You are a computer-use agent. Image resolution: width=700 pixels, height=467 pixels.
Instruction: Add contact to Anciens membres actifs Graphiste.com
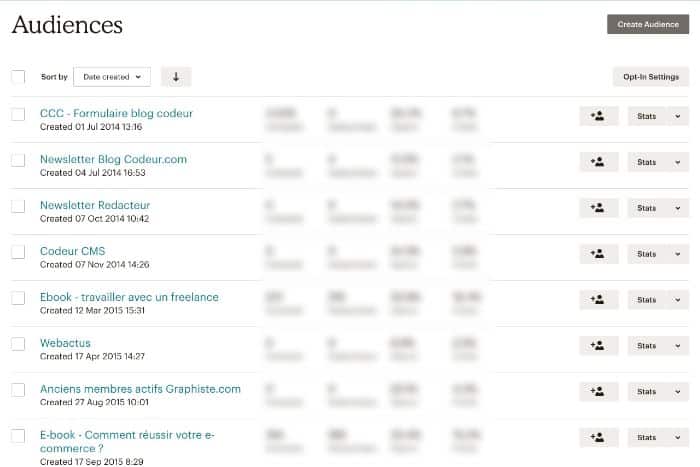click(598, 392)
